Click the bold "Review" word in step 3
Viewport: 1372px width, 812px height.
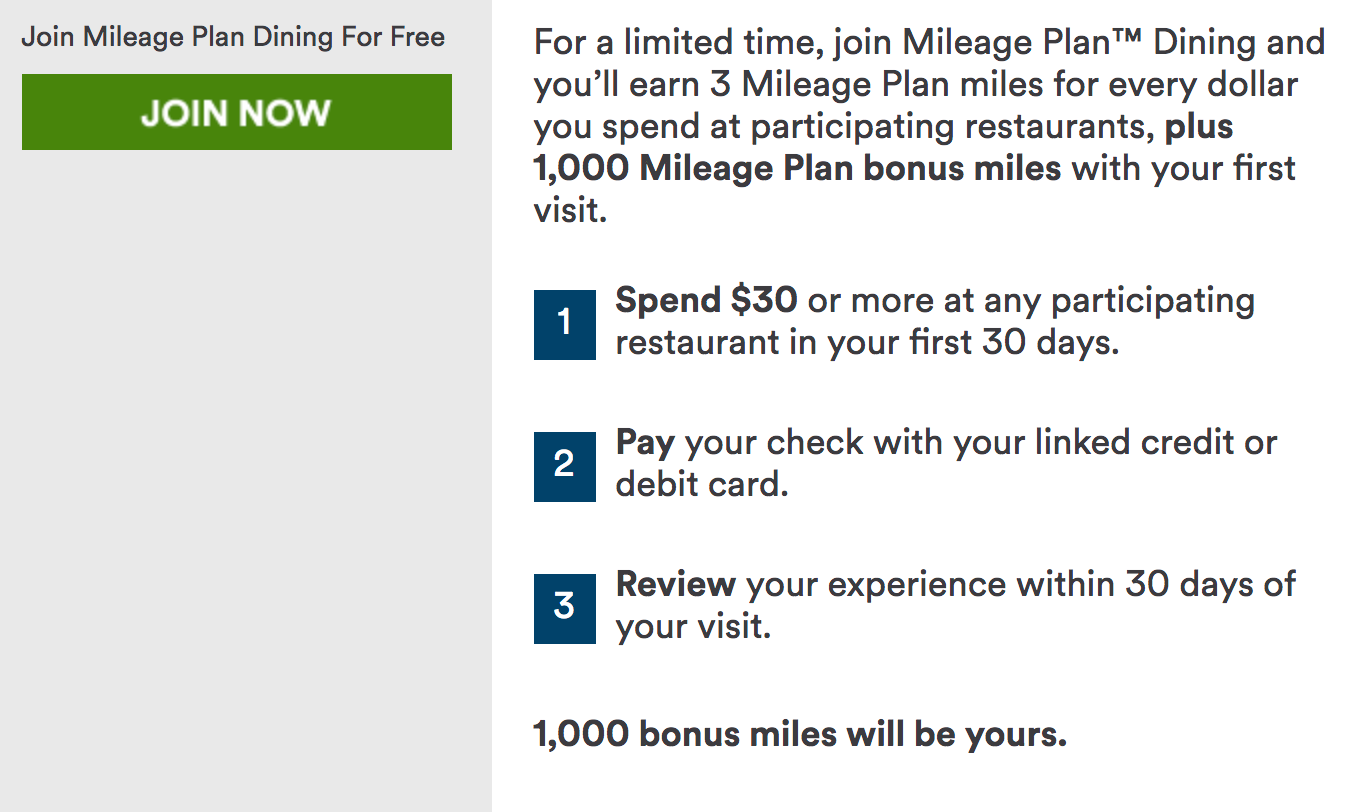click(x=675, y=584)
